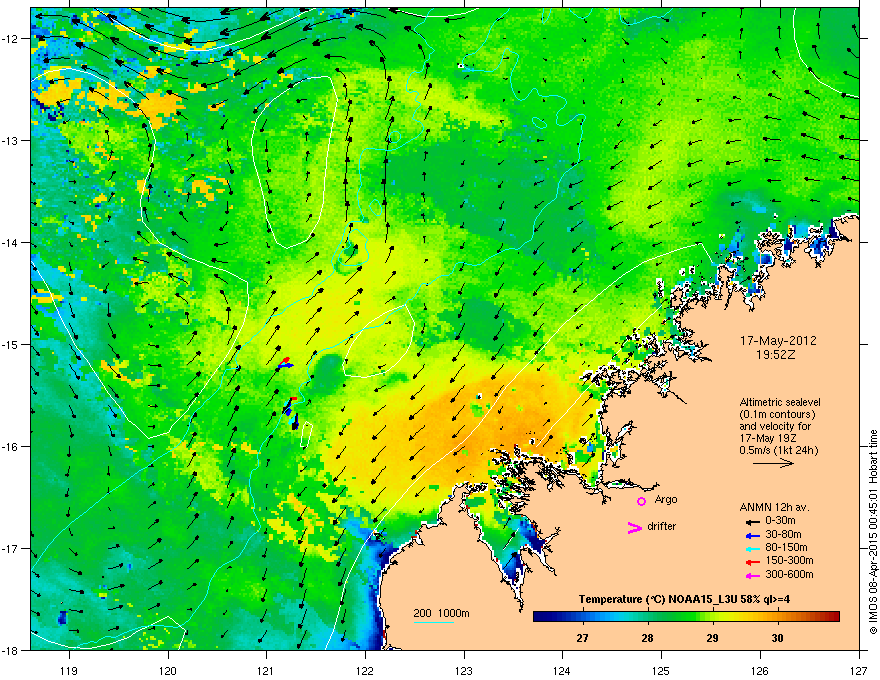Click the IMOS copyright vertical text
The image size is (880, 680).
click(873, 532)
